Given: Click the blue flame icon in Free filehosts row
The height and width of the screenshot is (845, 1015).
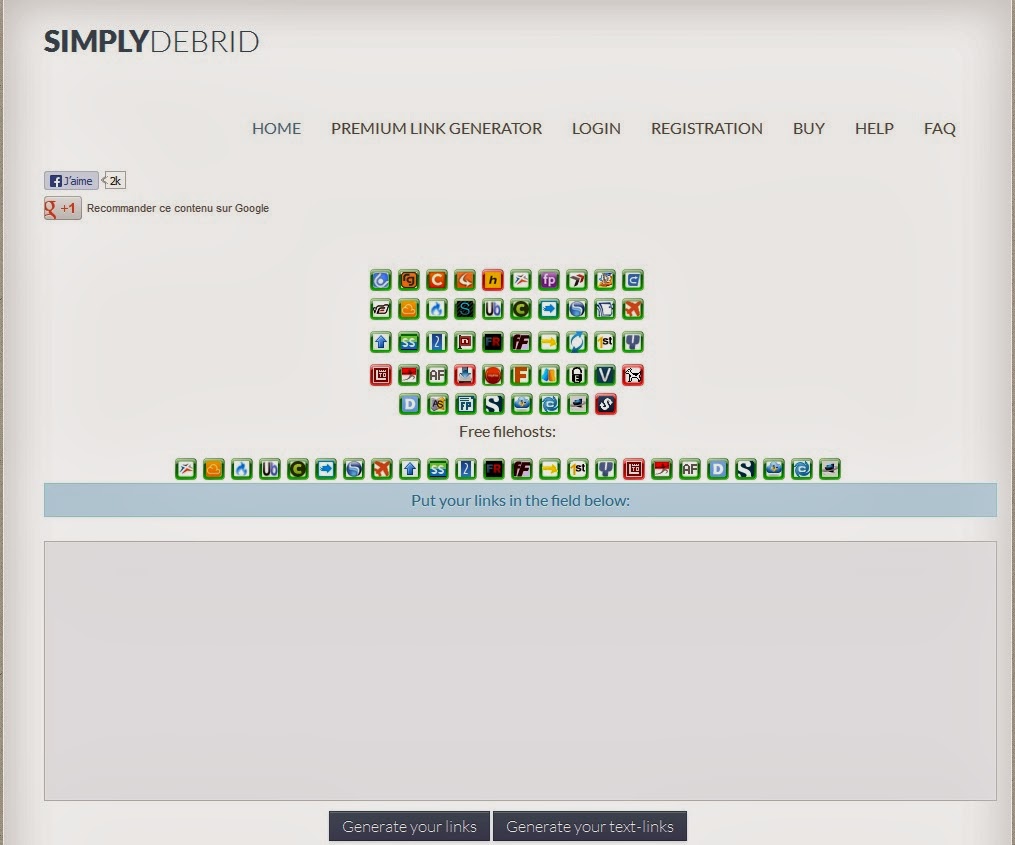Looking at the screenshot, I should click(241, 469).
